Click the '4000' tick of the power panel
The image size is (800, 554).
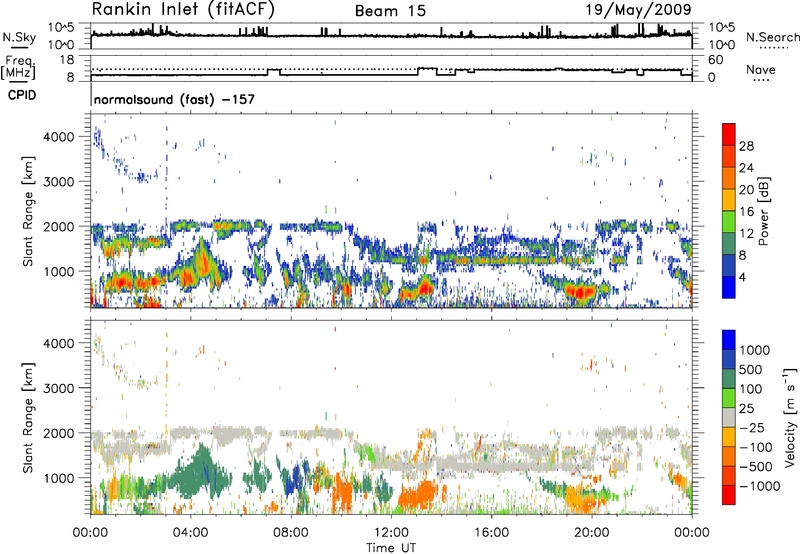(x=58, y=137)
